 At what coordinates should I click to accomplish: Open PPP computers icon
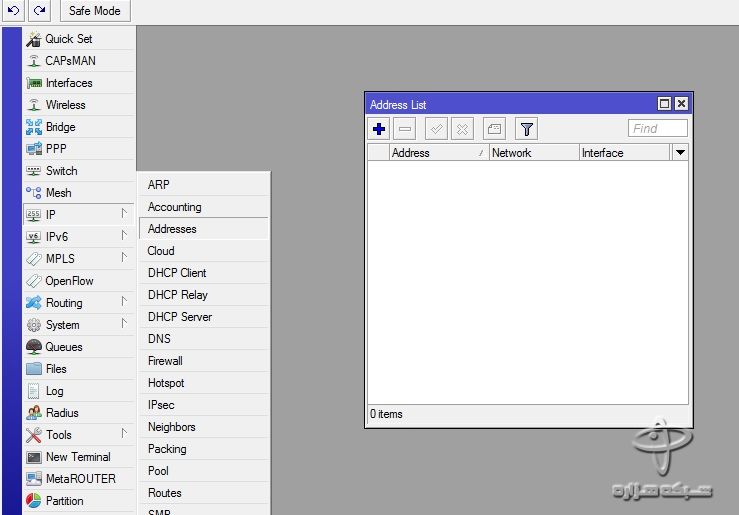tap(33, 149)
